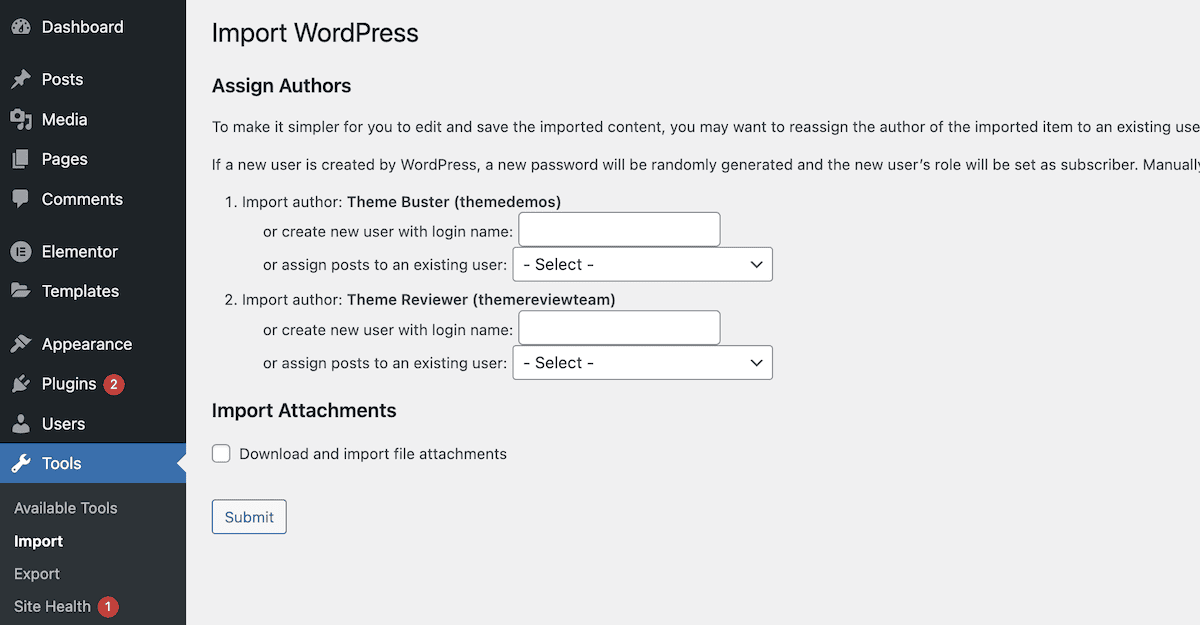This screenshot has width=1200, height=625.
Task: Navigate to Pages via its sidebar icon
Action: [22, 159]
